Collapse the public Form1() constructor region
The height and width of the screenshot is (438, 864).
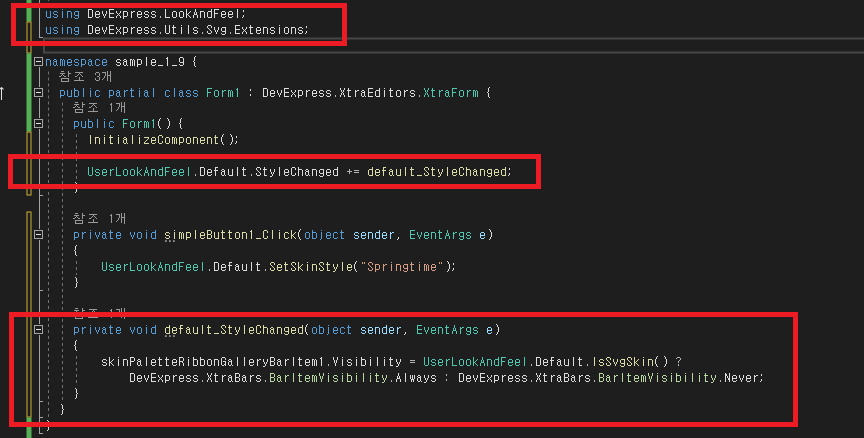click(39, 123)
